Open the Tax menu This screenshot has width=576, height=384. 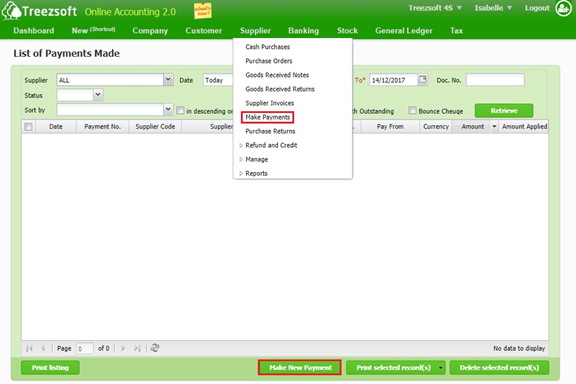coord(456,30)
